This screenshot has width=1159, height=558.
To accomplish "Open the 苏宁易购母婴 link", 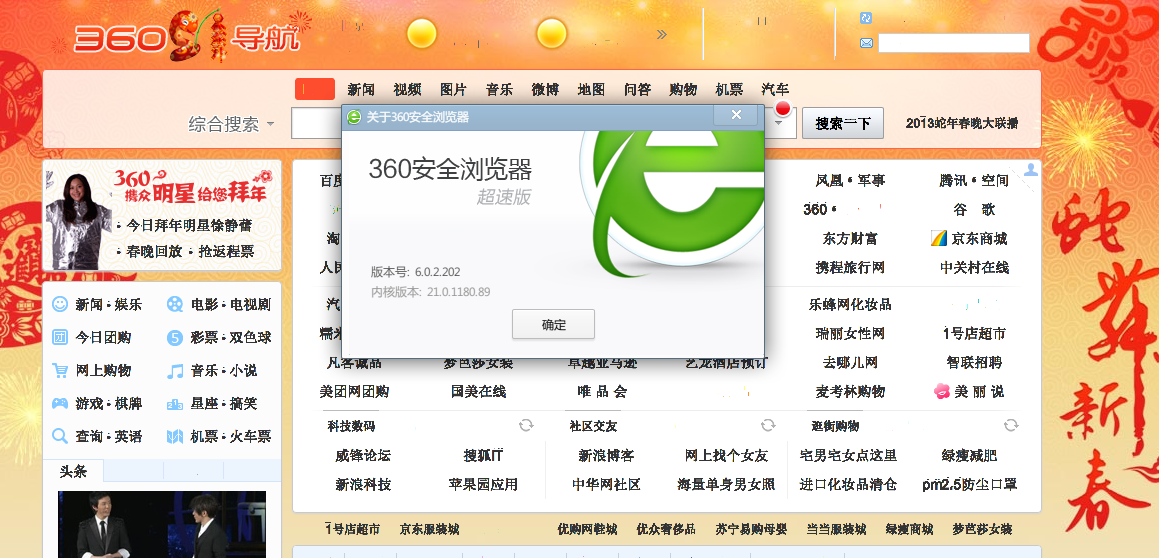I will (751, 529).
